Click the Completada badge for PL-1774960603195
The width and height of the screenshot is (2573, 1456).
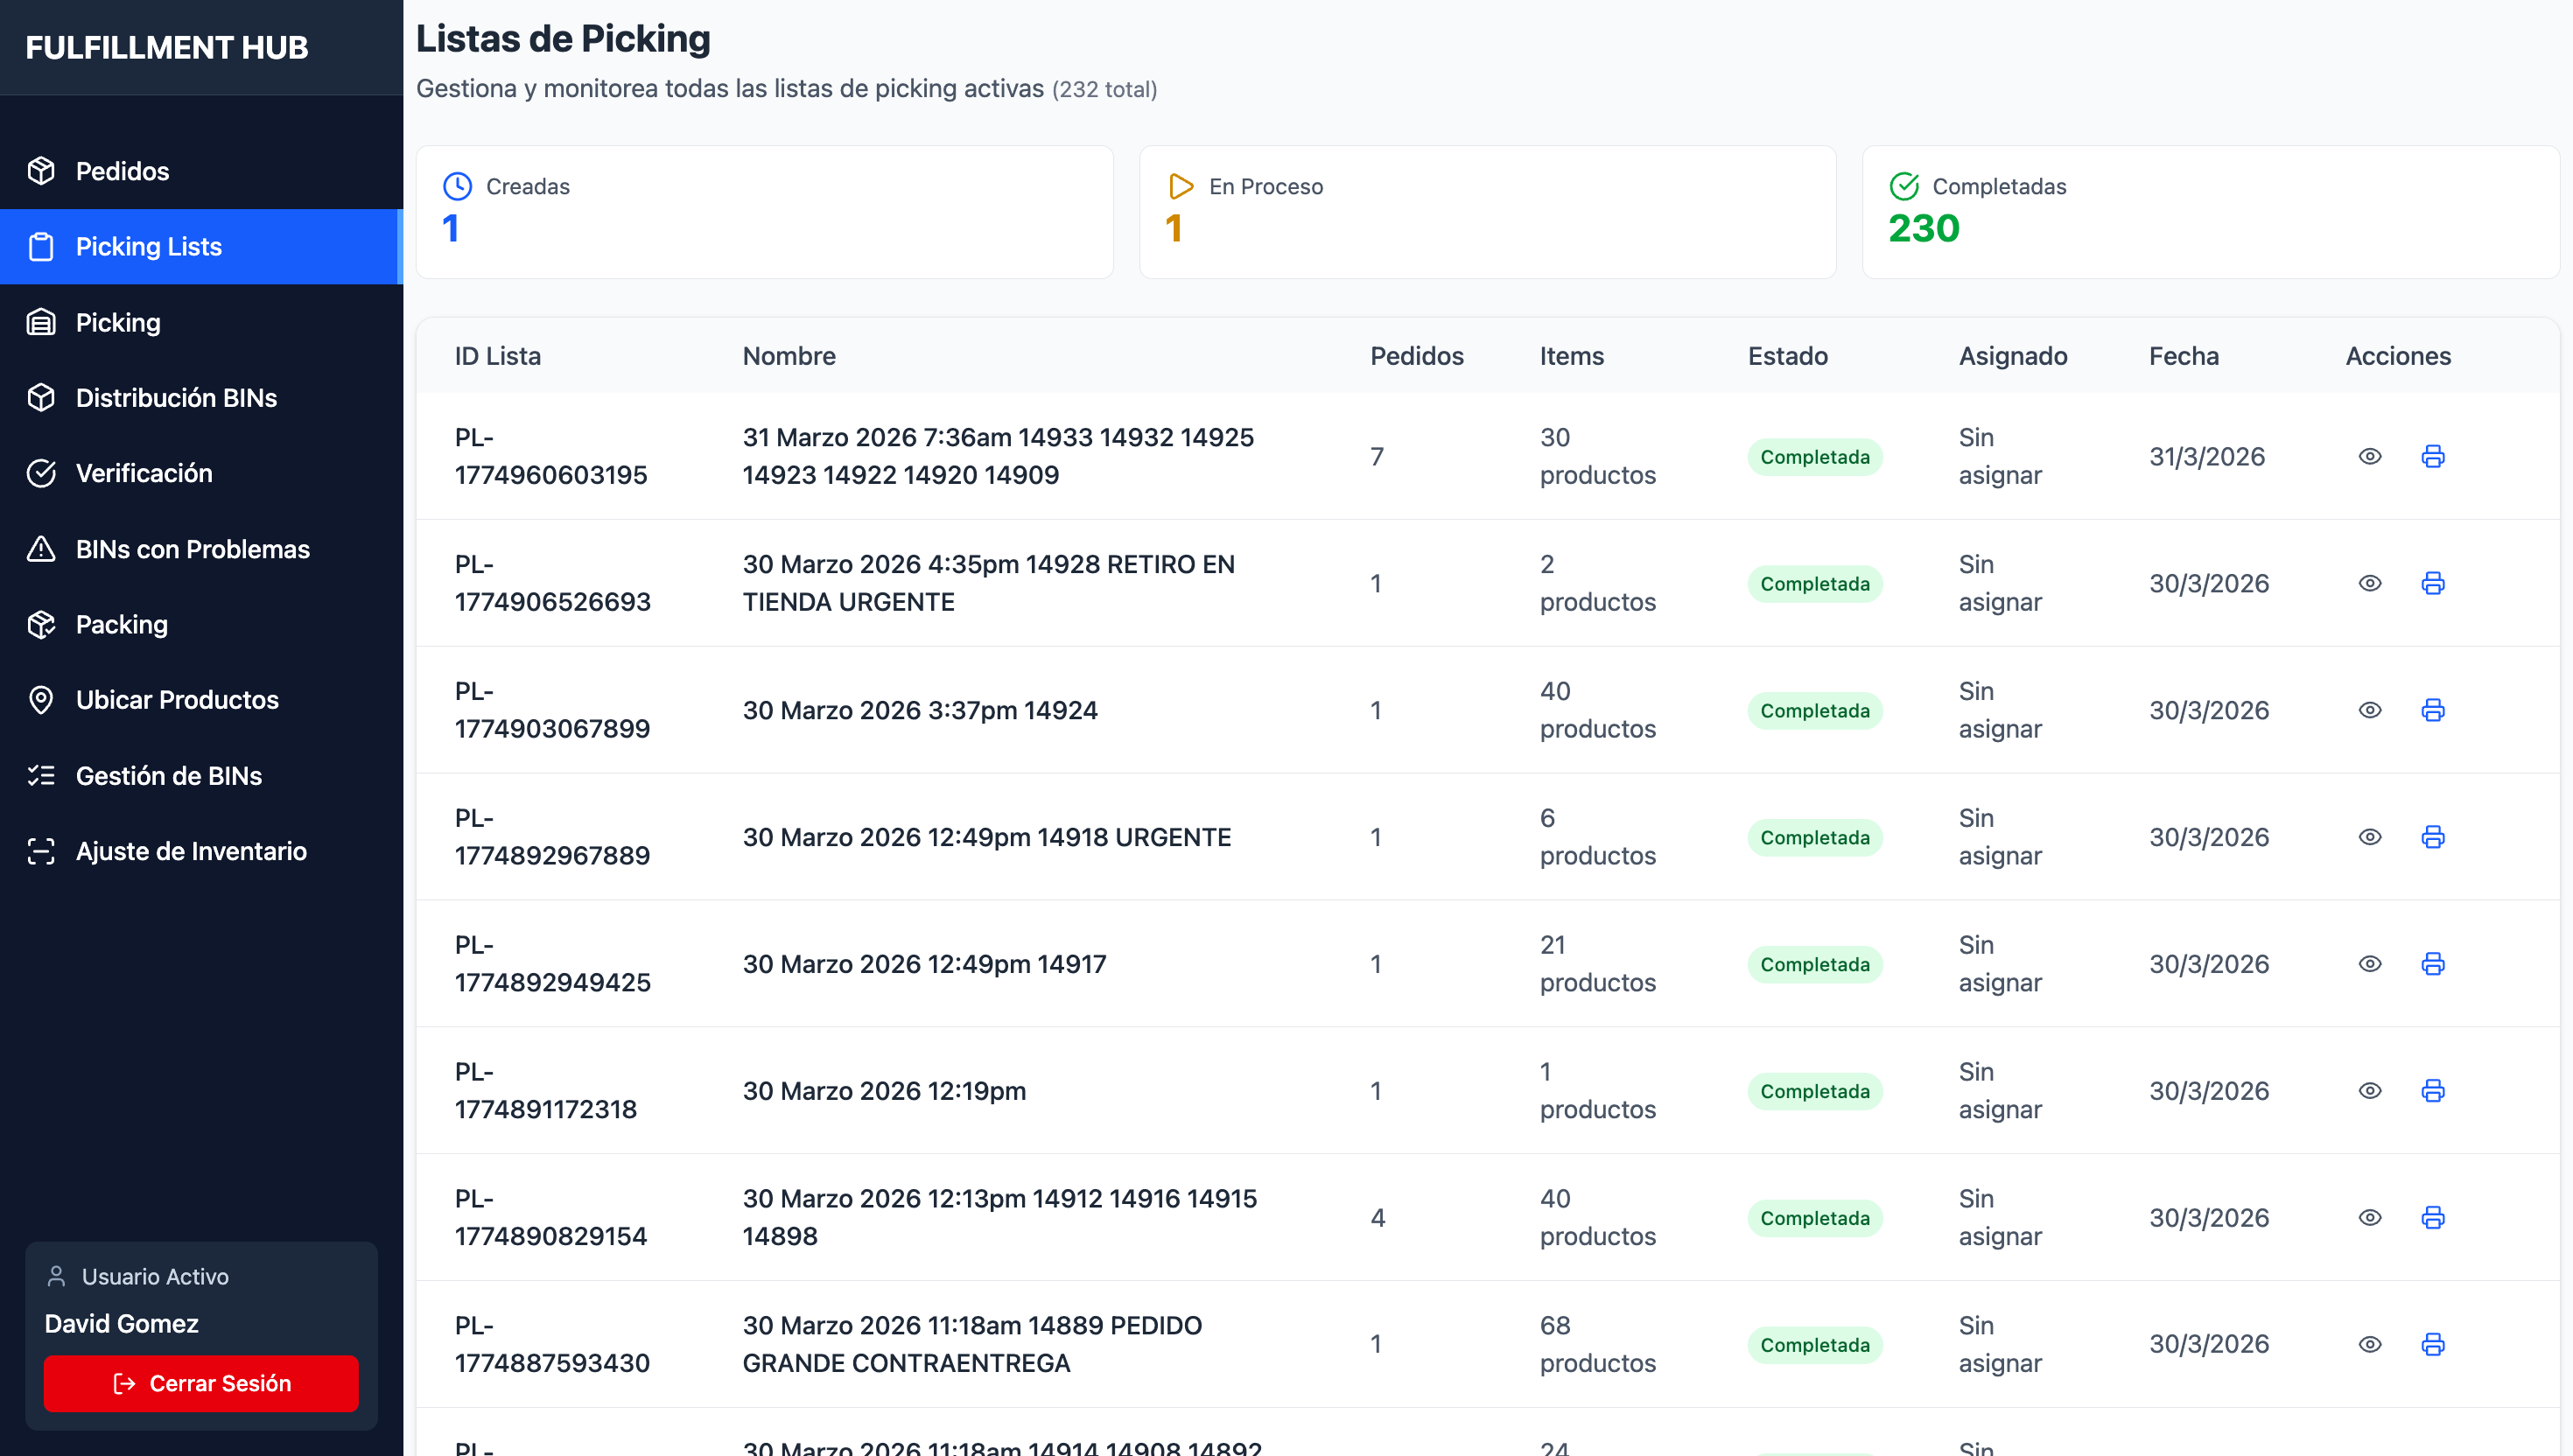tap(1814, 457)
